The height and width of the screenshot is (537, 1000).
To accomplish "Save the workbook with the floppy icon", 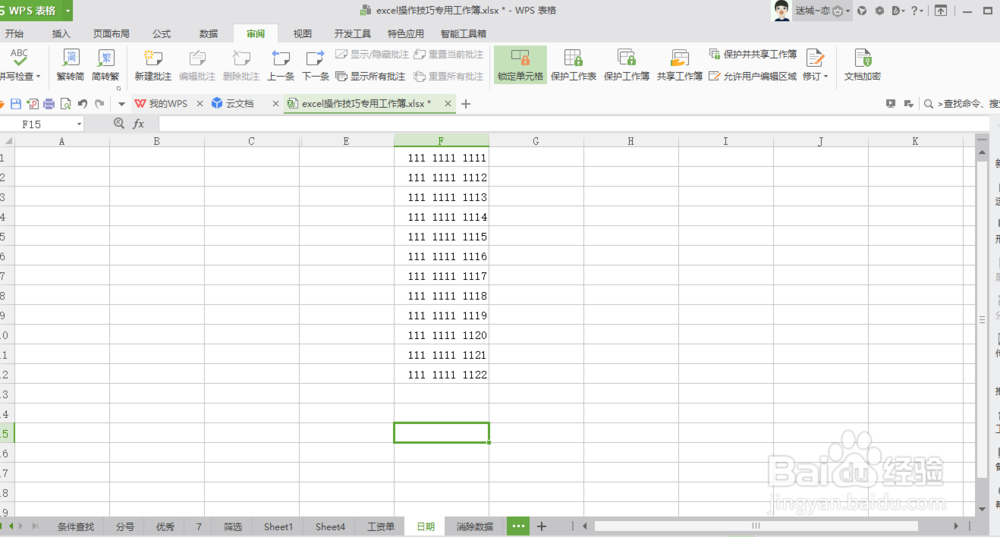I will (16, 103).
